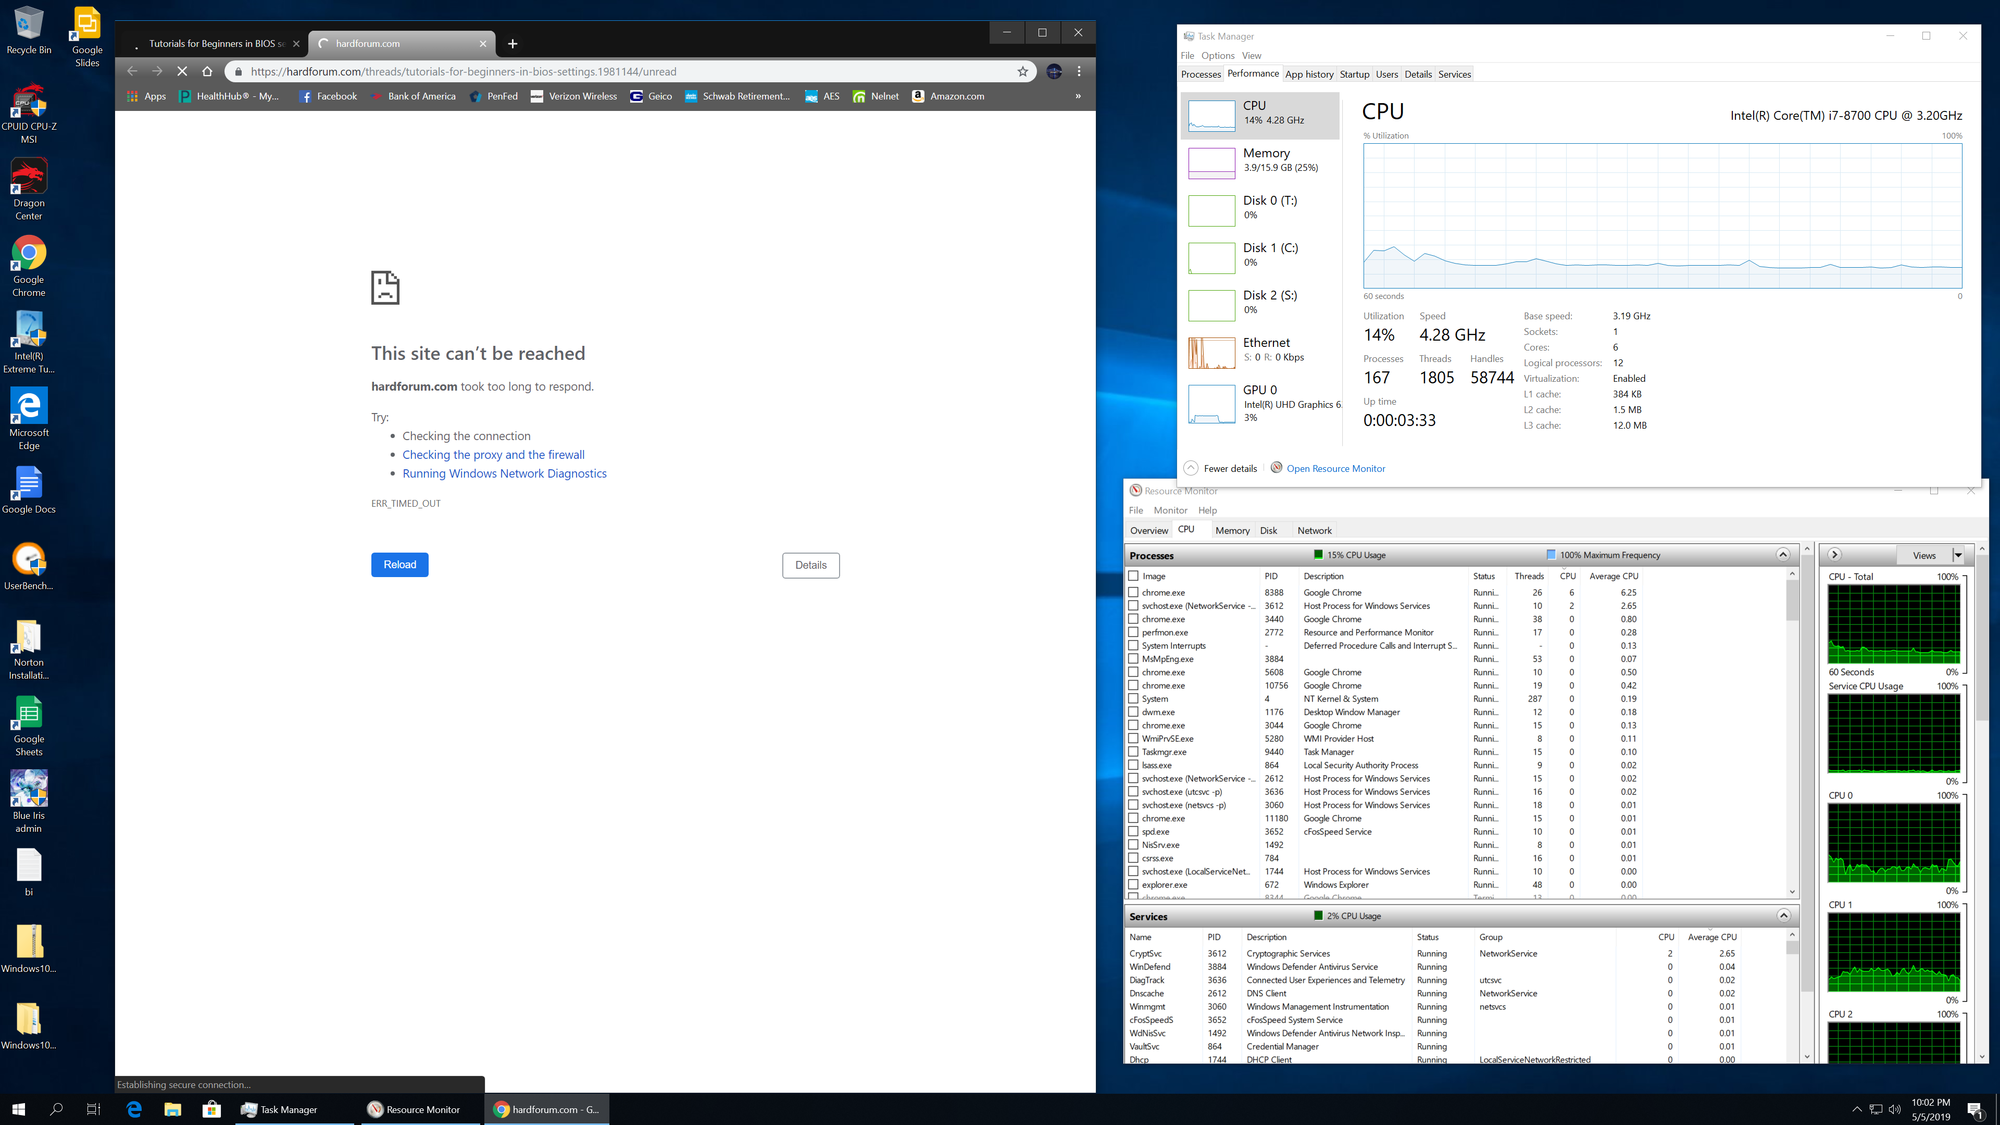This screenshot has height=1125, width=2000.
Task: Click Open Resource Monitor link
Action: pyautogui.click(x=1335, y=468)
